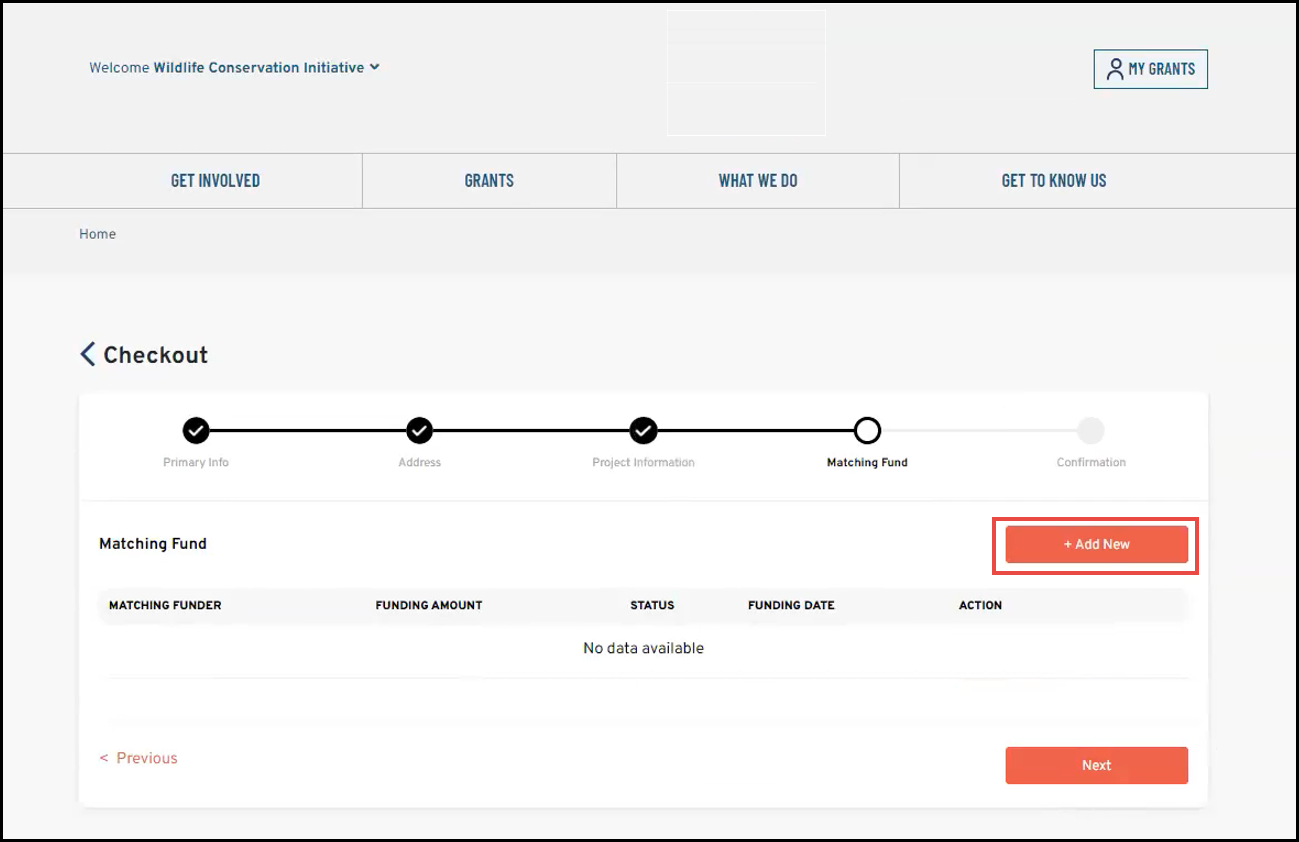Go back using the Previous link

139,758
